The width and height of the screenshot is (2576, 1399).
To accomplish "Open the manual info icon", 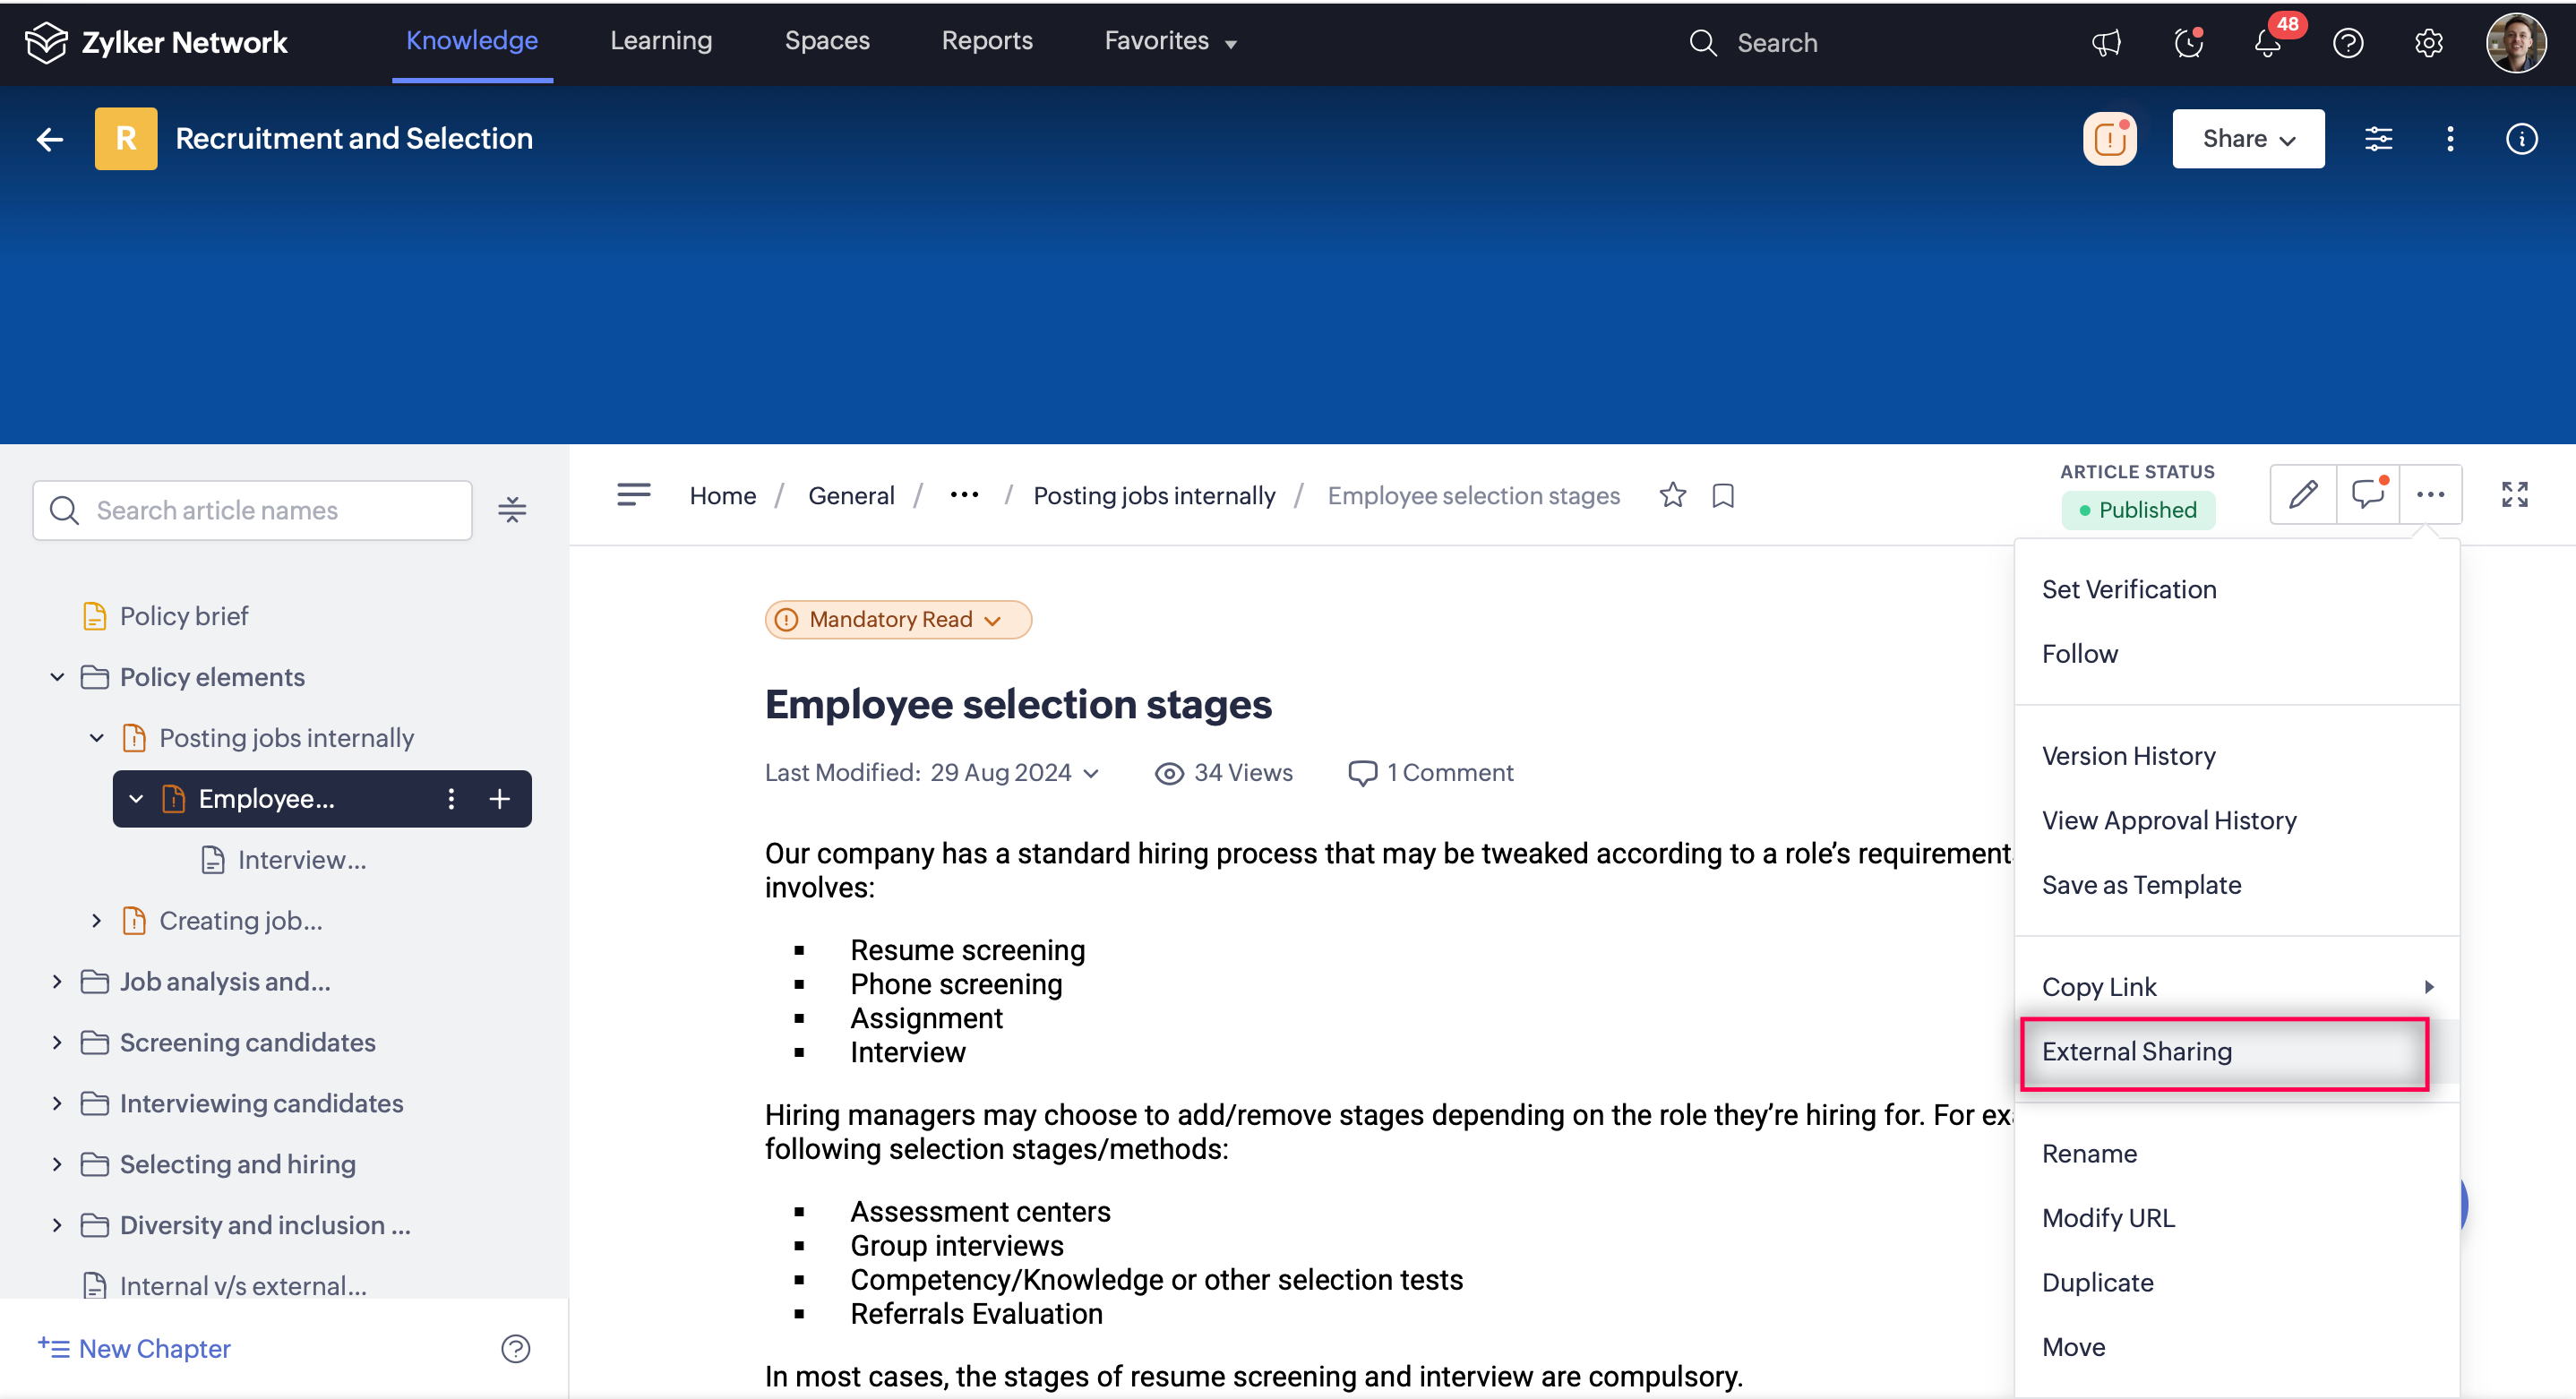I will [2521, 139].
